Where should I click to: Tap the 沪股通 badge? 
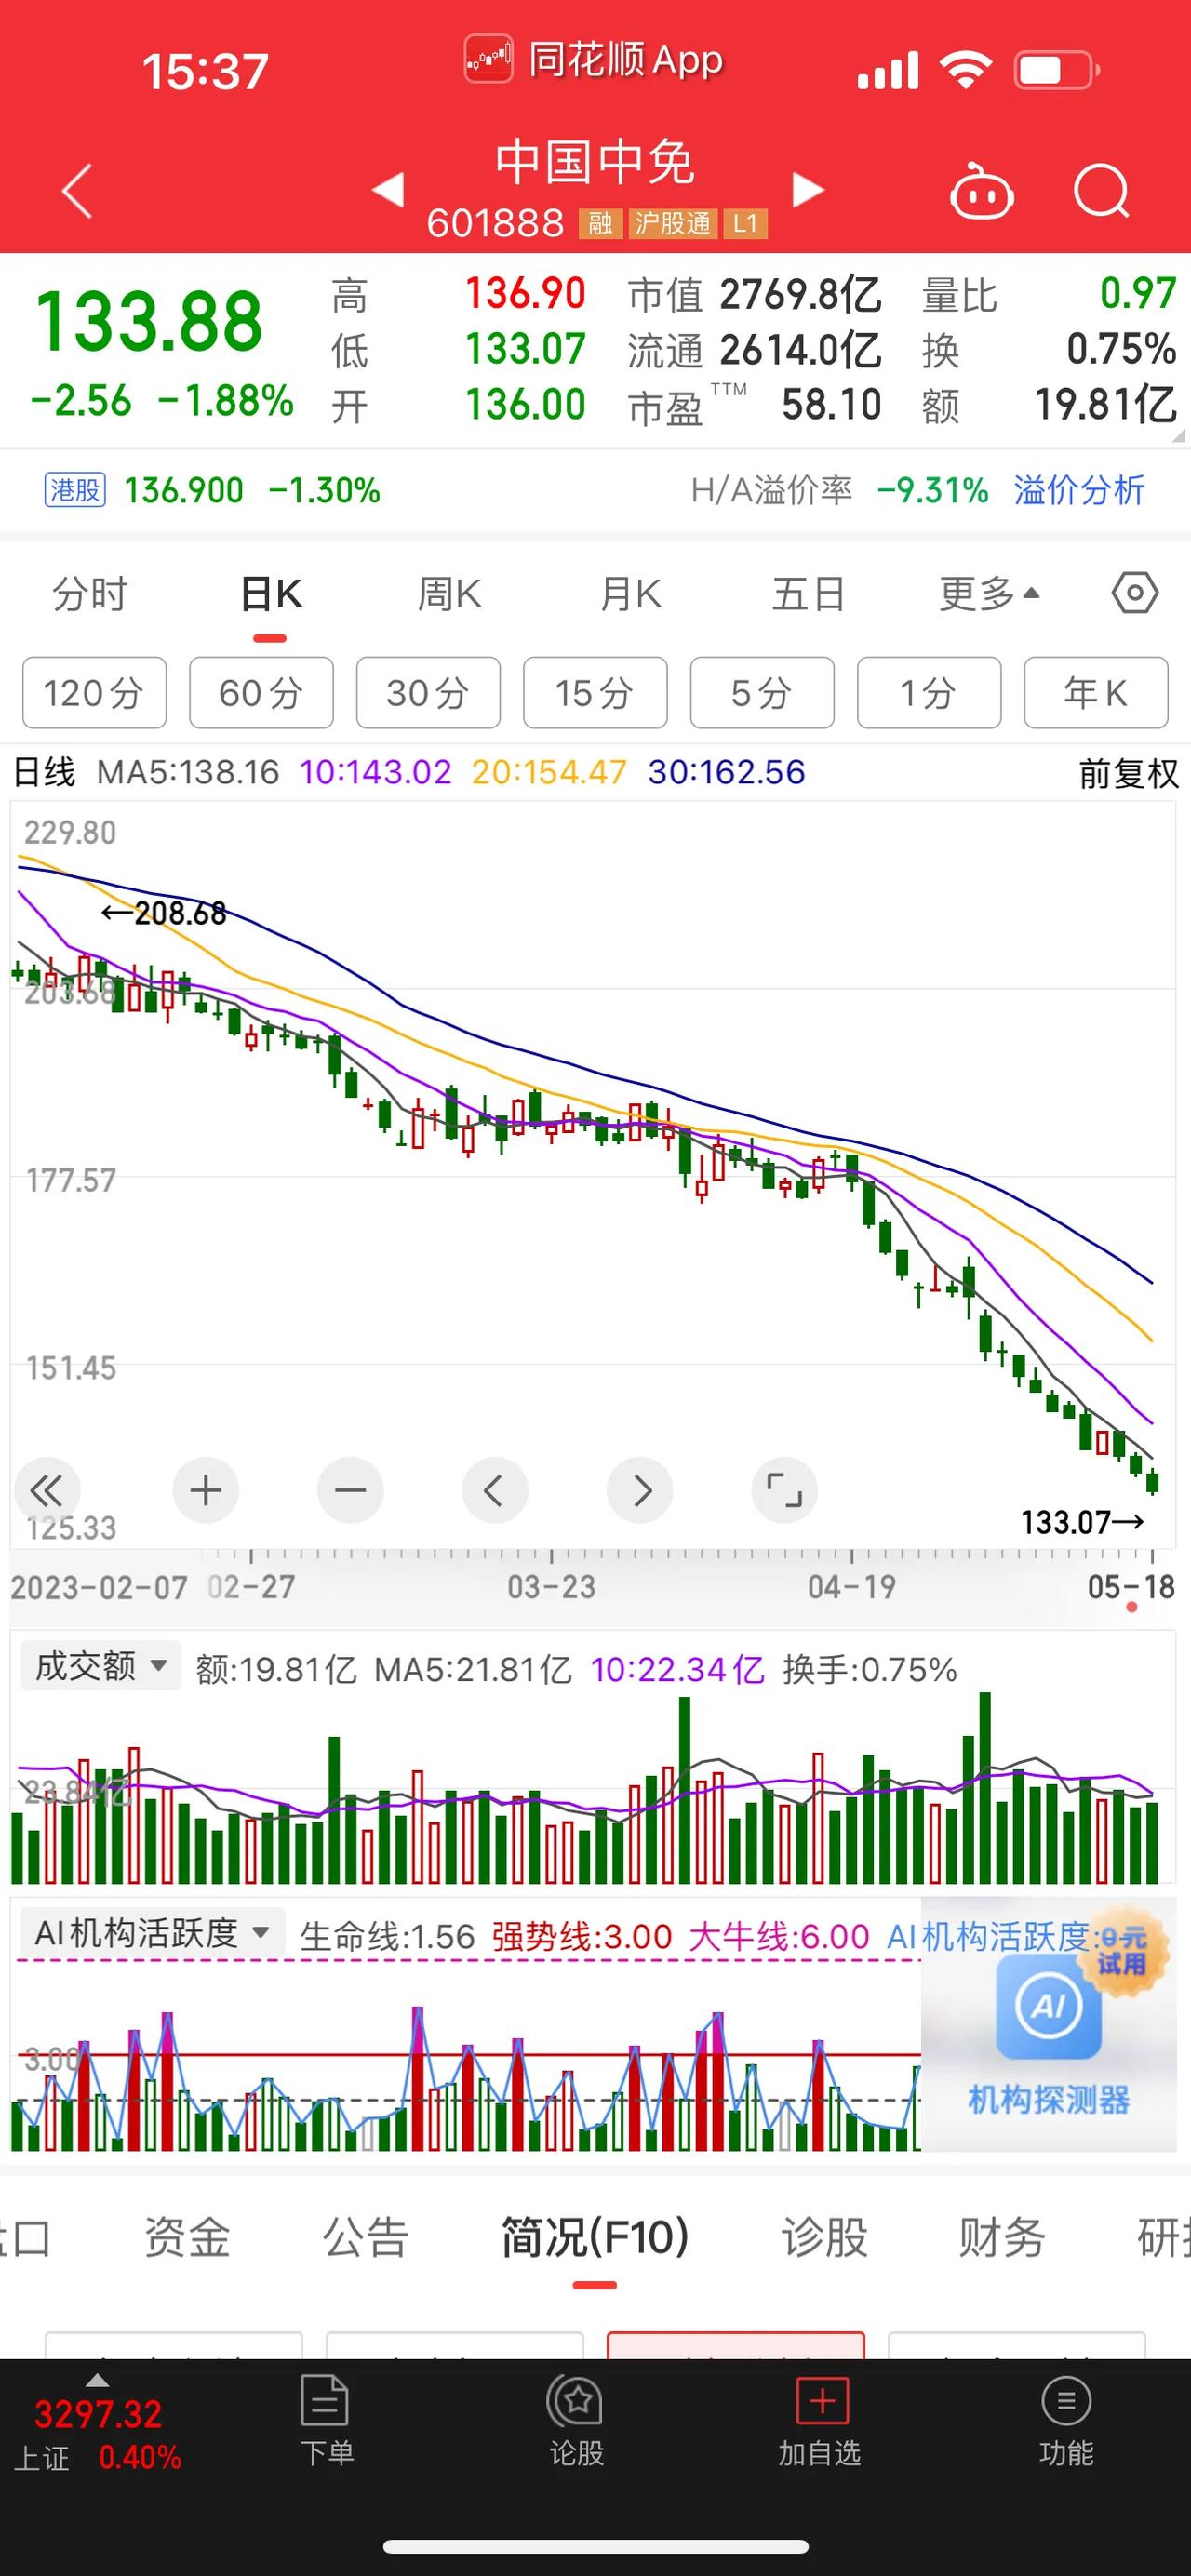tap(673, 223)
